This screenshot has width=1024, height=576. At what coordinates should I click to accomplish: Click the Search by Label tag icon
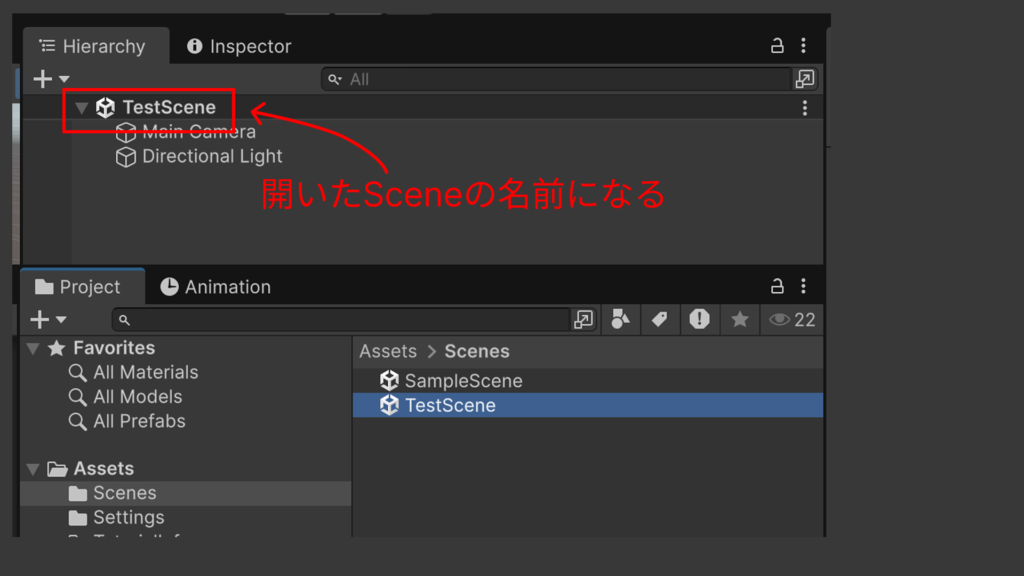pyautogui.click(x=659, y=320)
